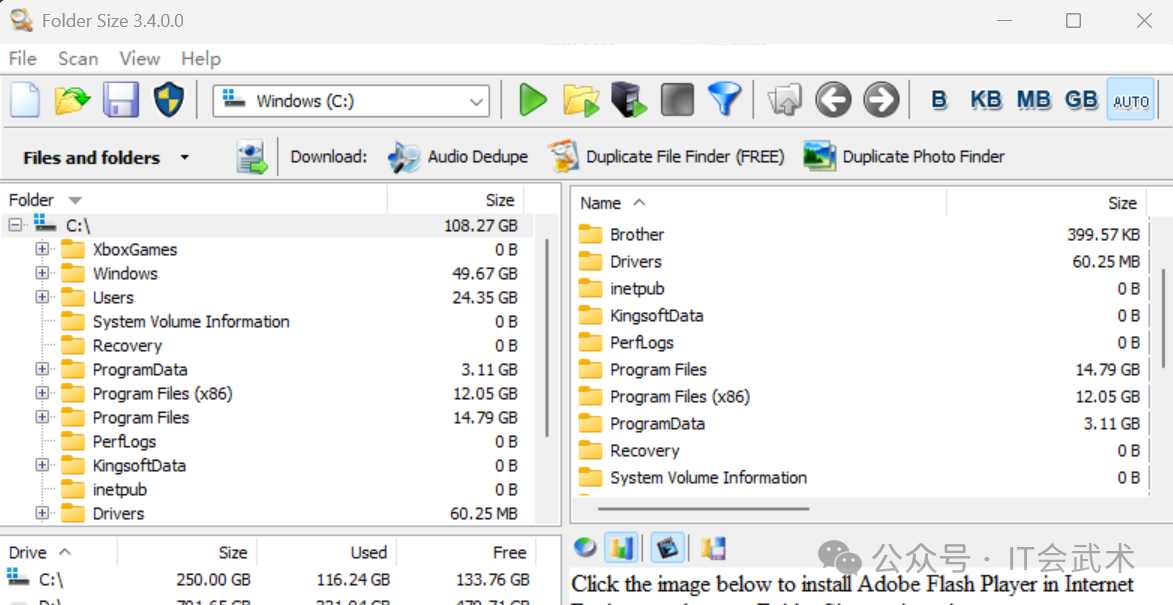Open the Scan menu
Viewport: 1173px width, 605px height.
pyautogui.click(x=78, y=59)
